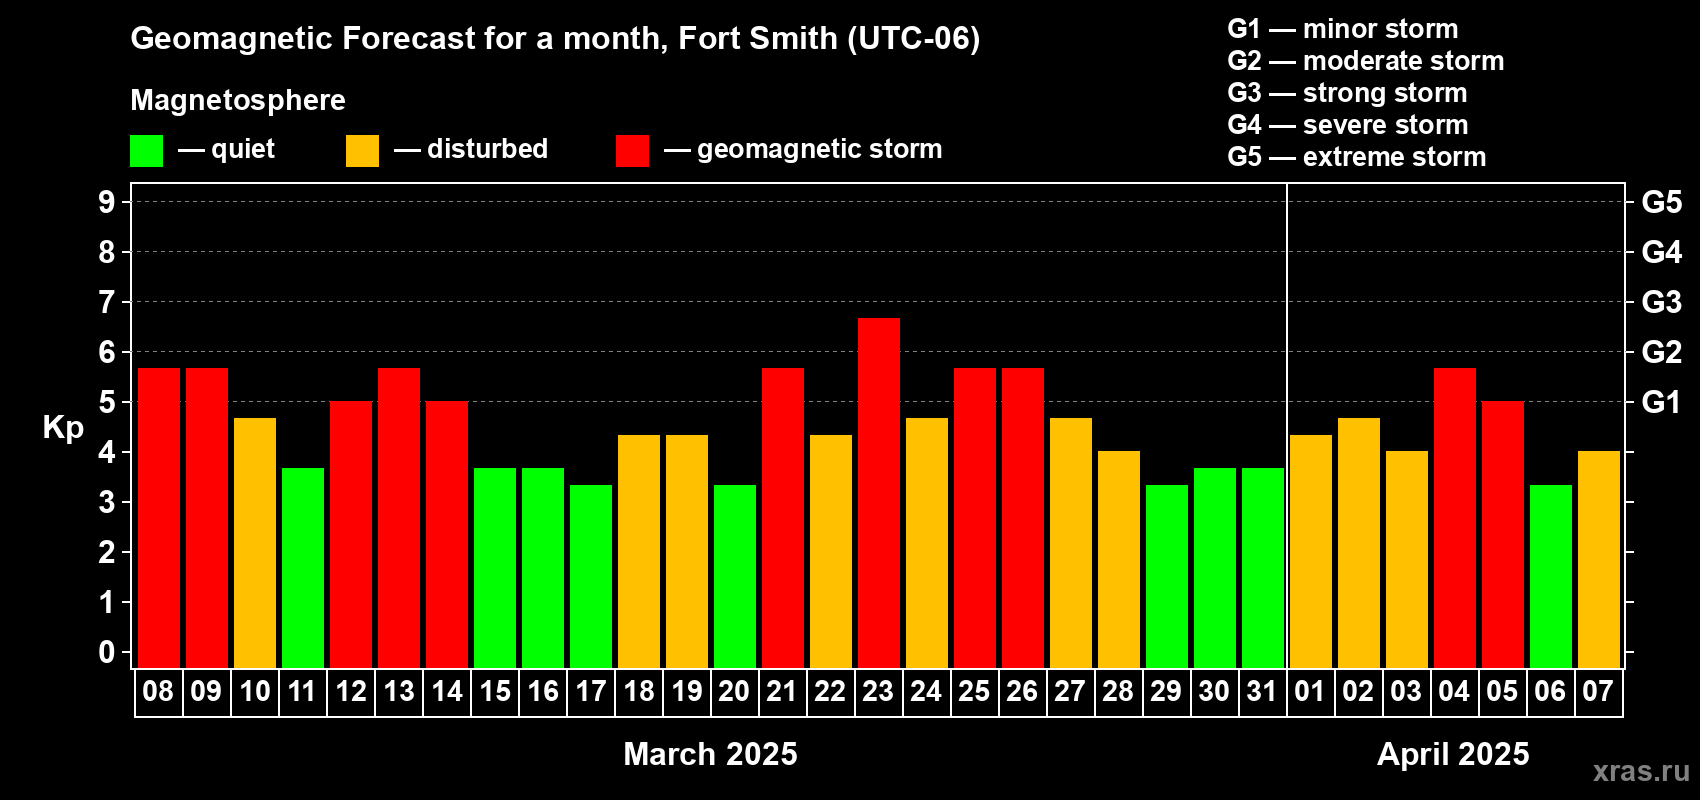Screen dimensions: 1700x800
Task: Click the G1 scale label on right axis
Action: click(1661, 402)
